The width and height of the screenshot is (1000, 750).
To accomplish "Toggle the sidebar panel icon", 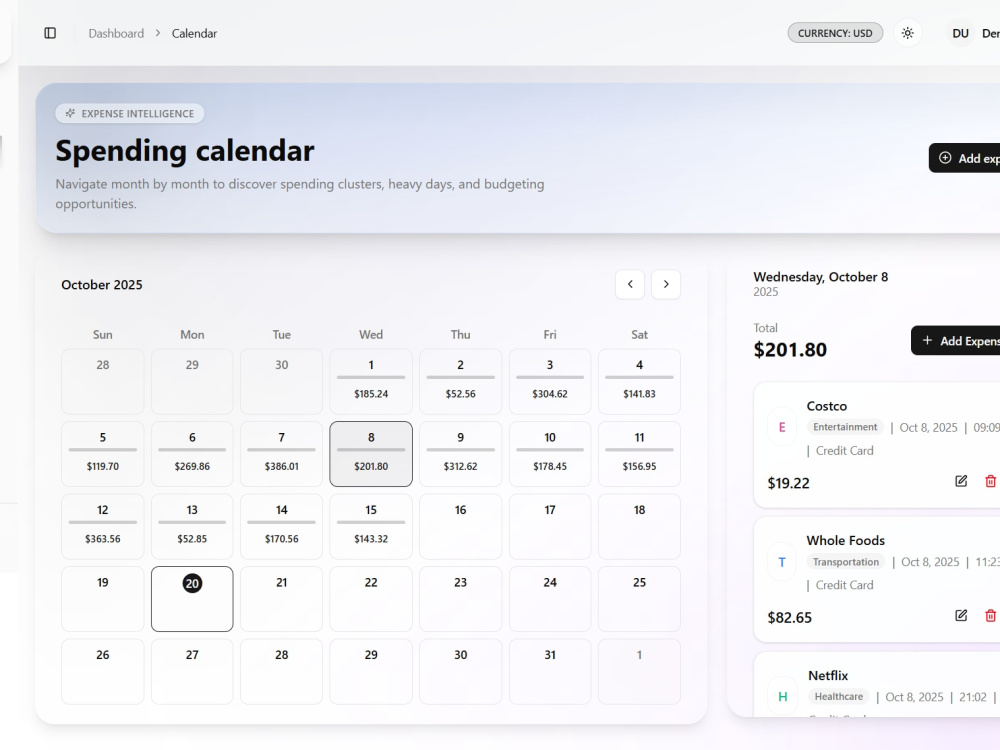I will pos(50,33).
